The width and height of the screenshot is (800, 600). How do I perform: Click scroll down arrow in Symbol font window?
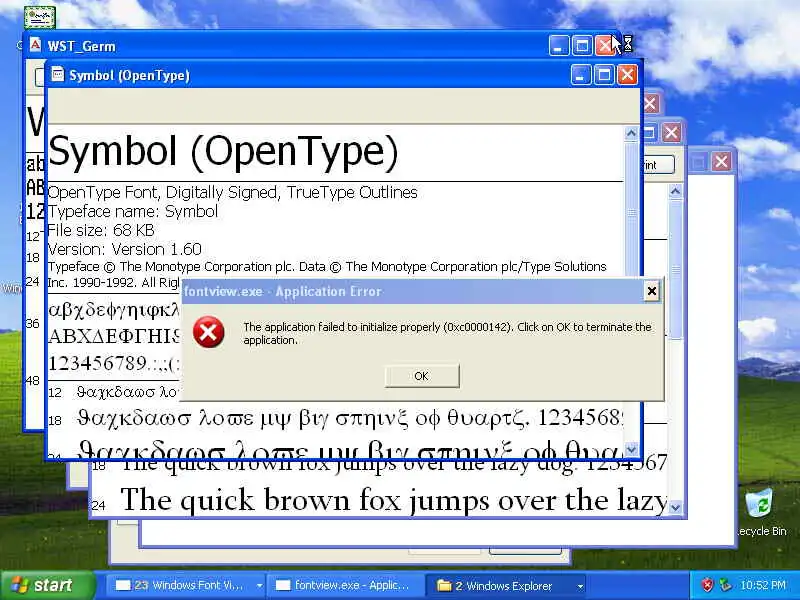pos(632,449)
